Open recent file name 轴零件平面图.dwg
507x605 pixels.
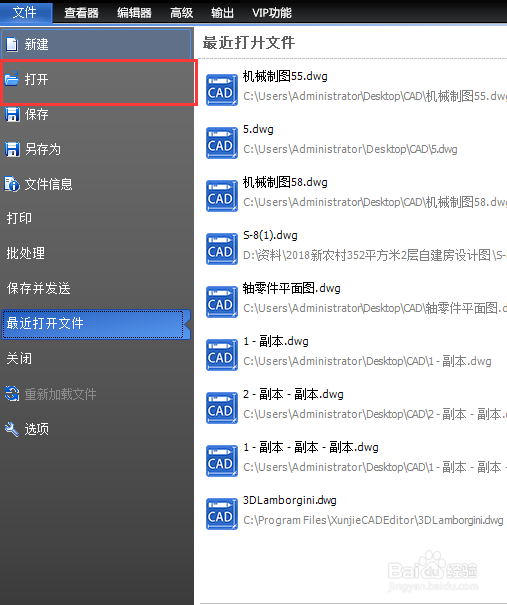pos(292,288)
